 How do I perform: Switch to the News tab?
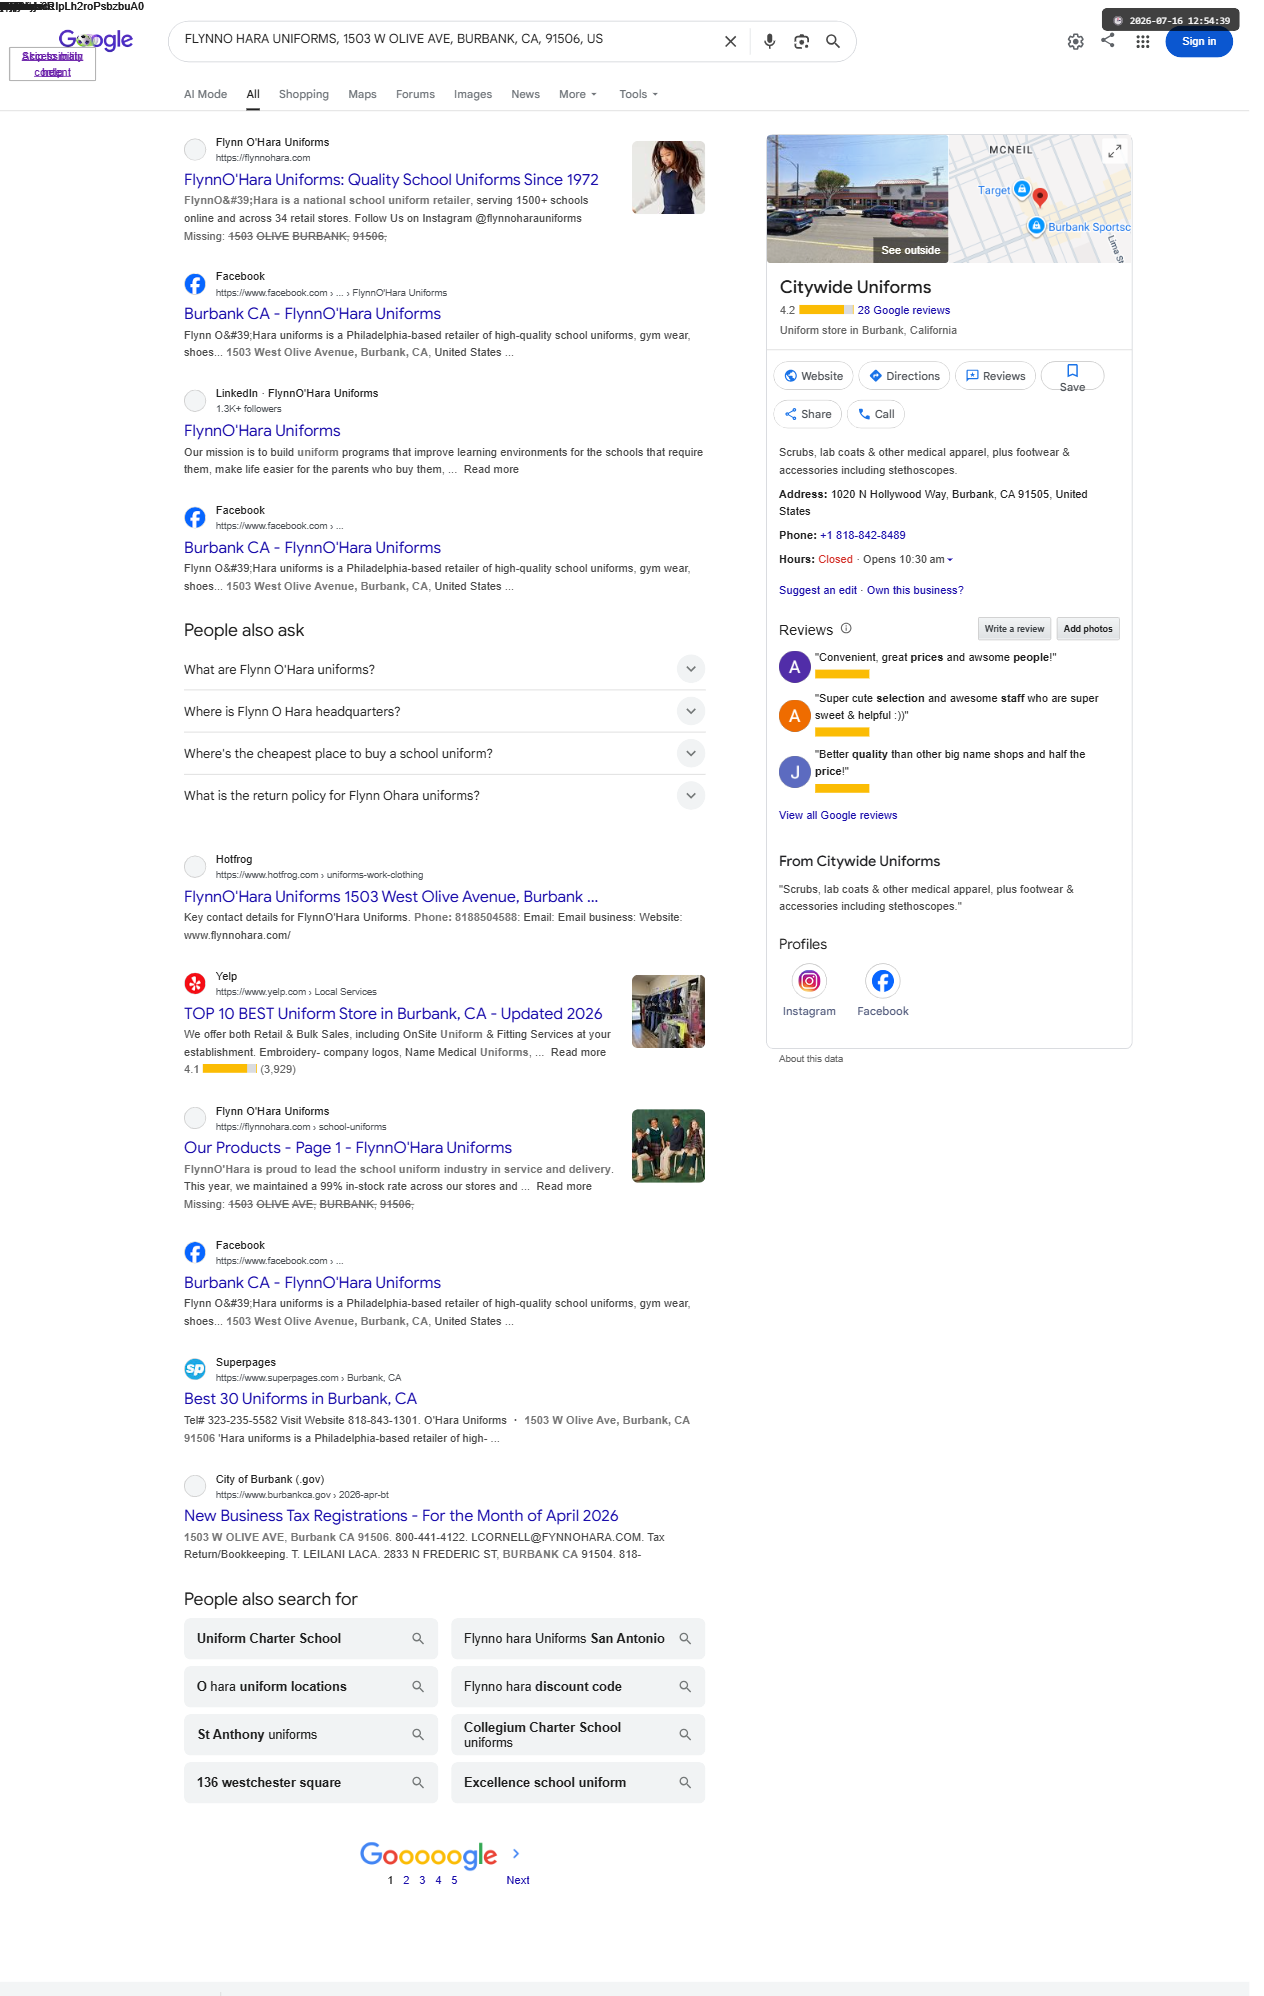click(x=525, y=94)
